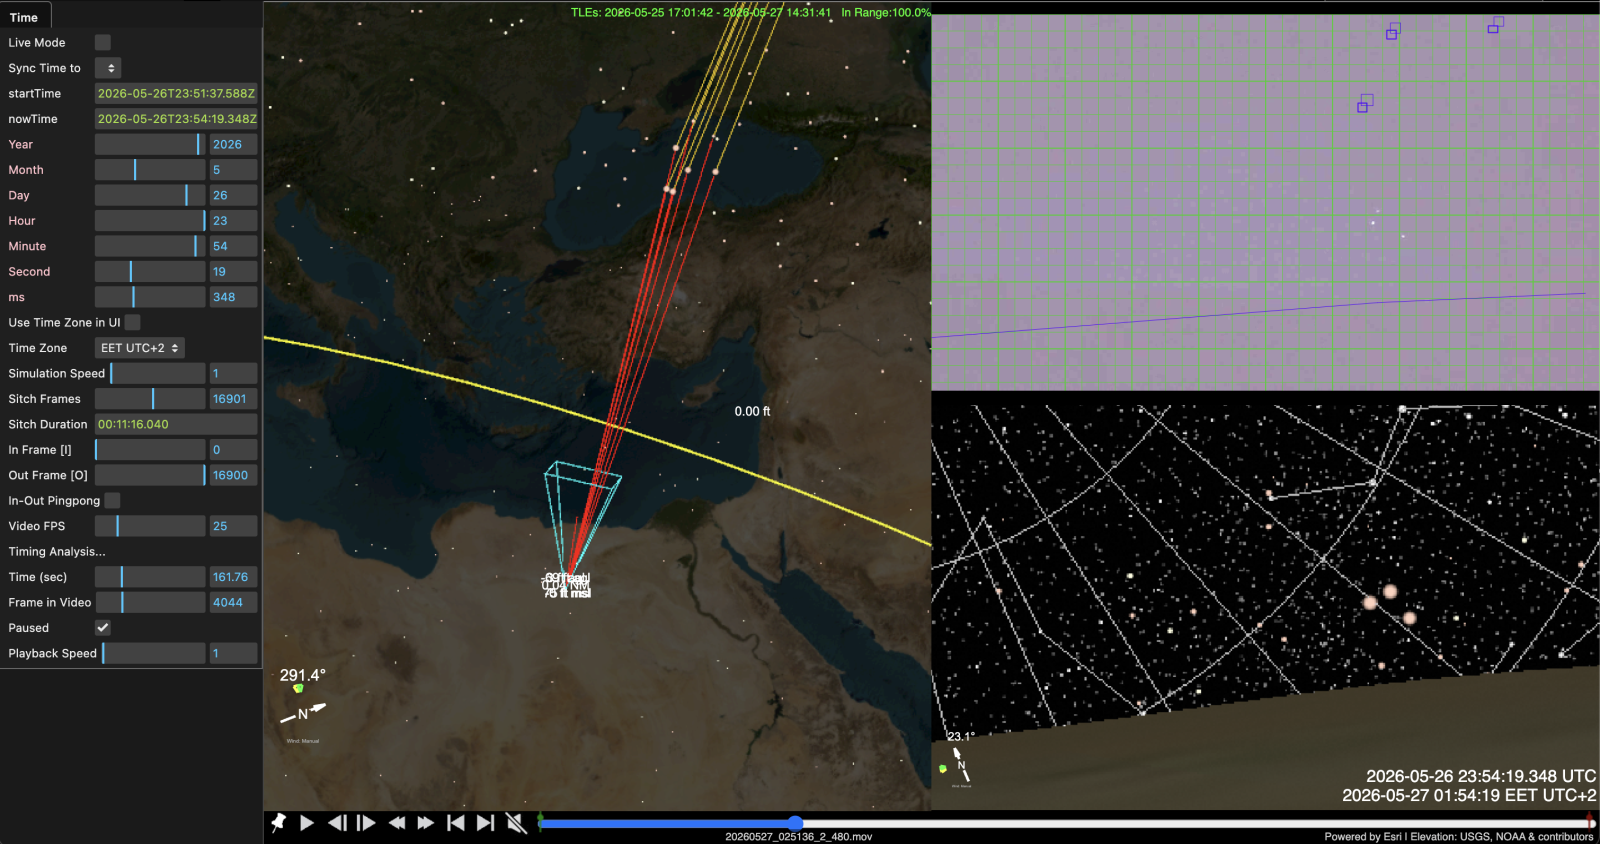The height and width of the screenshot is (844, 1600).
Task: Click the red out-frame marker on timeline
Action: click(x=1590, y=822)
